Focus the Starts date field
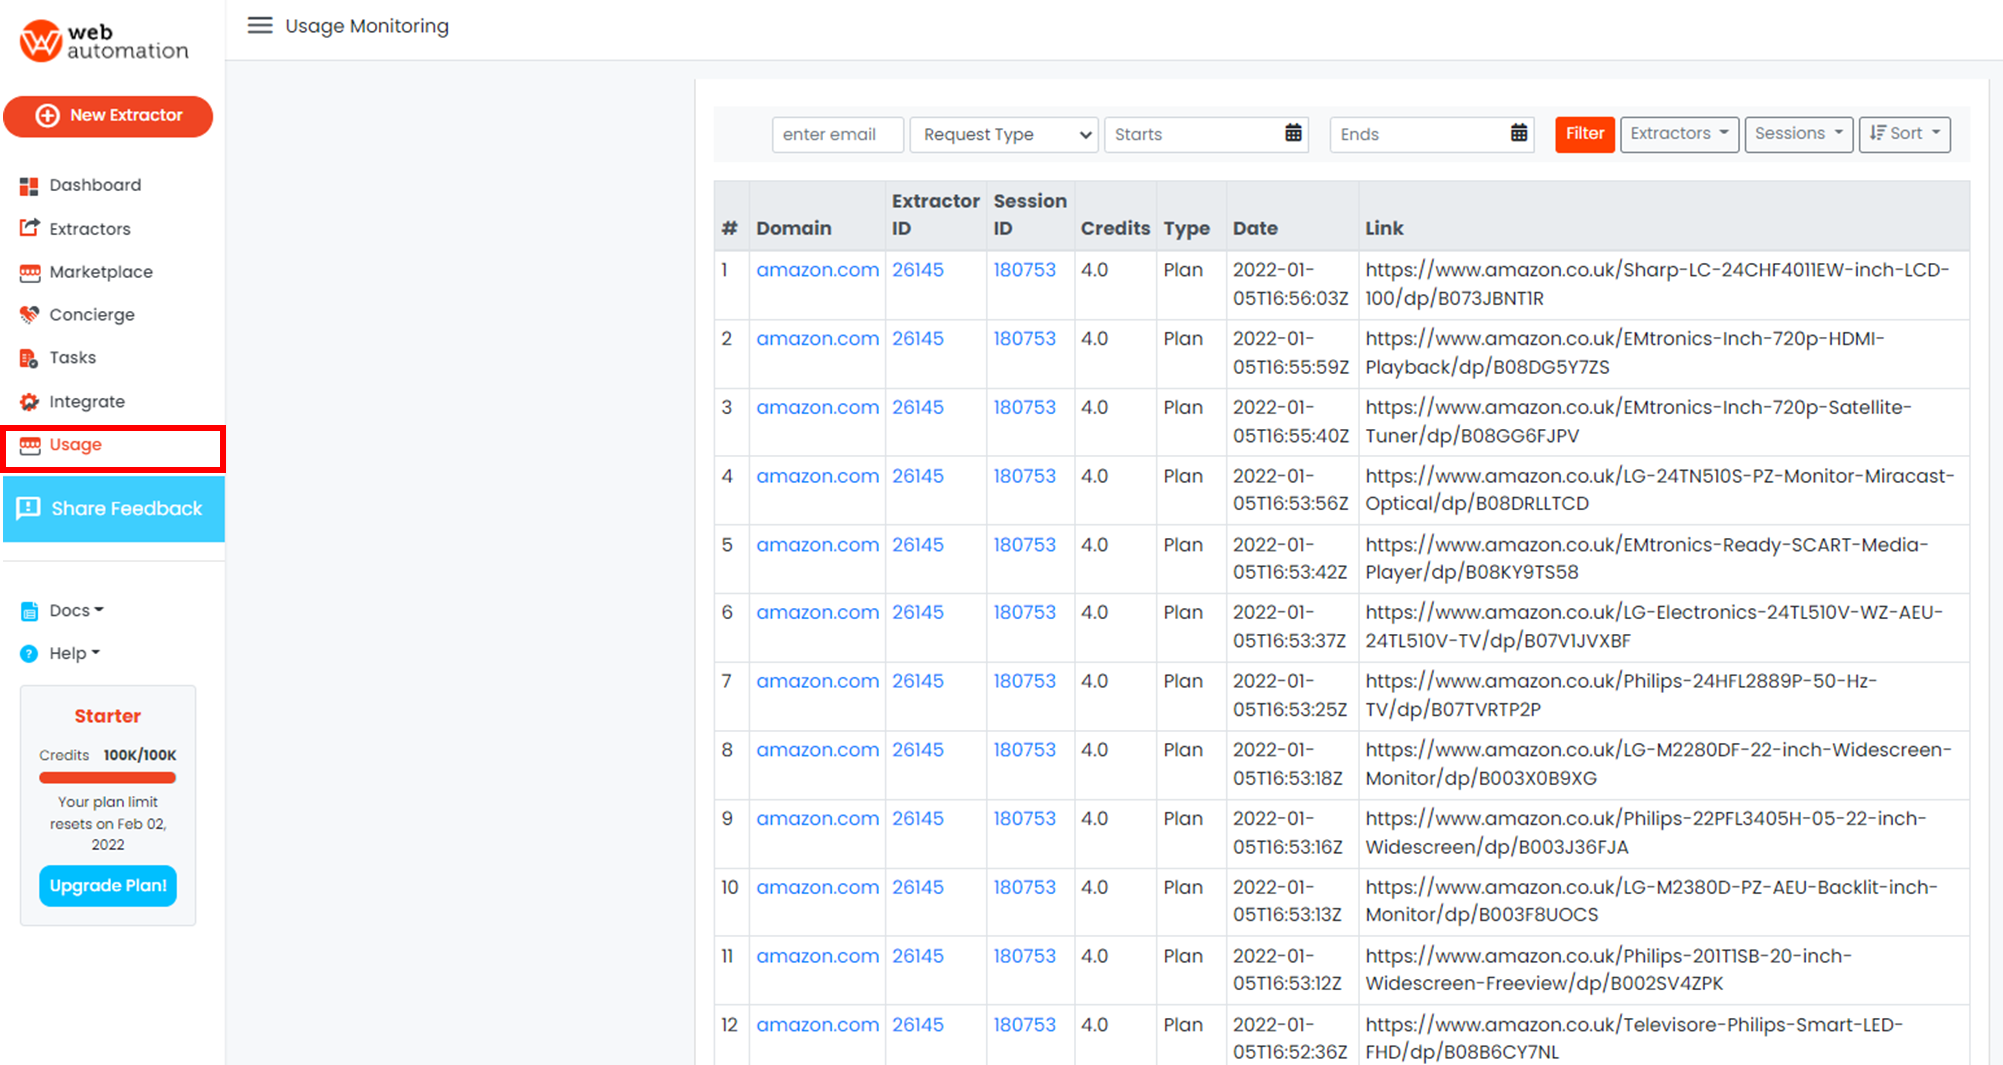 coord(1207,134)
